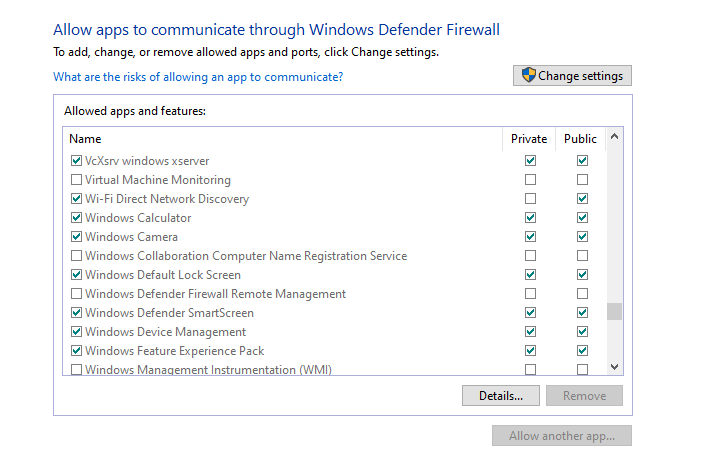Image resolution: width=706 pixels, height=453 pixels.
Task: Click the shield icon on Change settings
Action: [529, 76]
